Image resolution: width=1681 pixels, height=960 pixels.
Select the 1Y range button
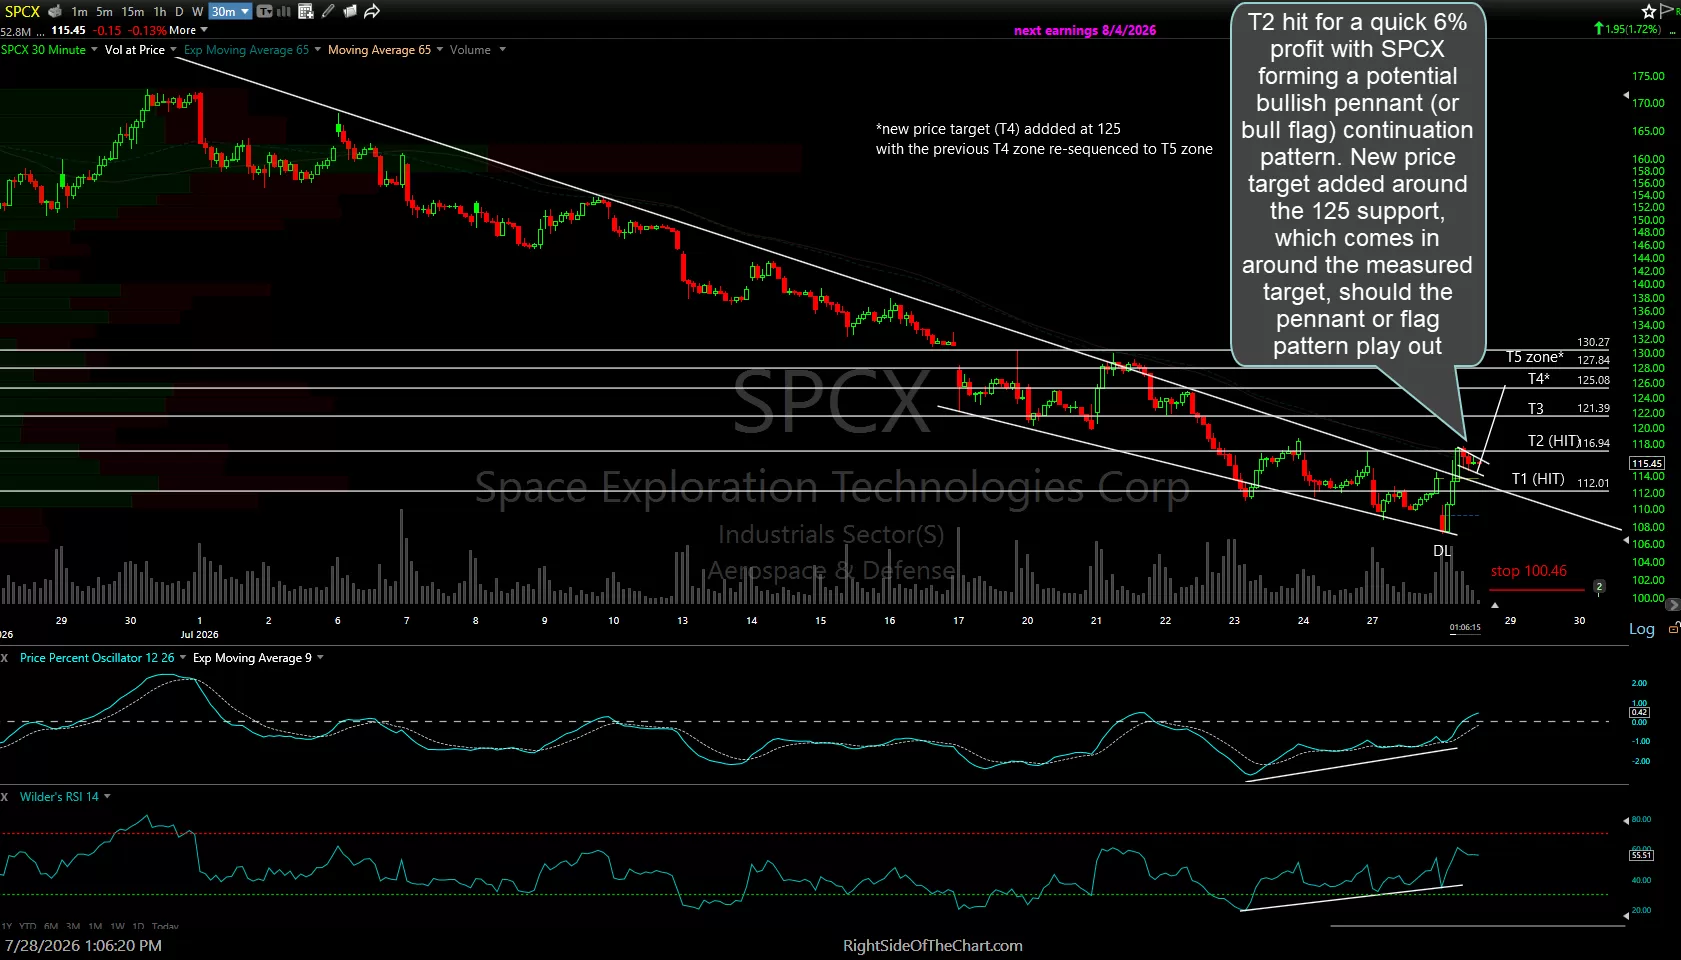(6, 927)
